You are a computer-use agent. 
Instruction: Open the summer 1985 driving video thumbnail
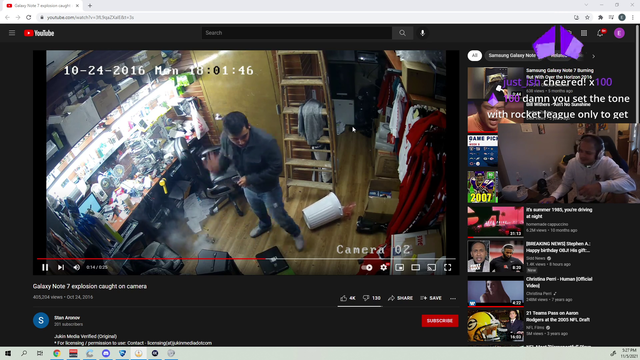(x=496, y=222)
